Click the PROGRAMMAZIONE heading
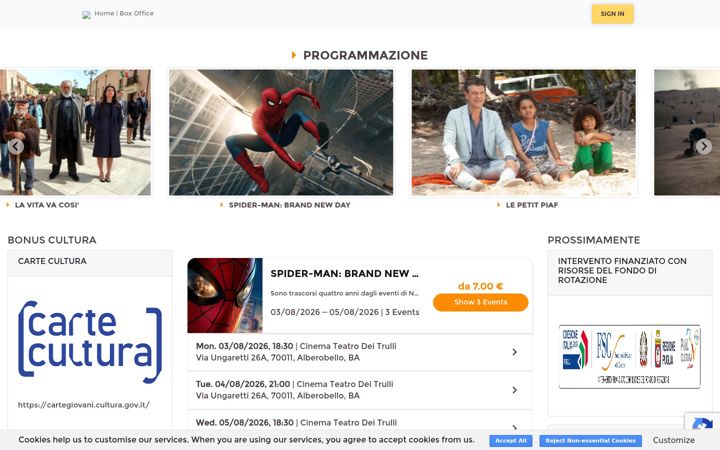 (x=365, y=56)
